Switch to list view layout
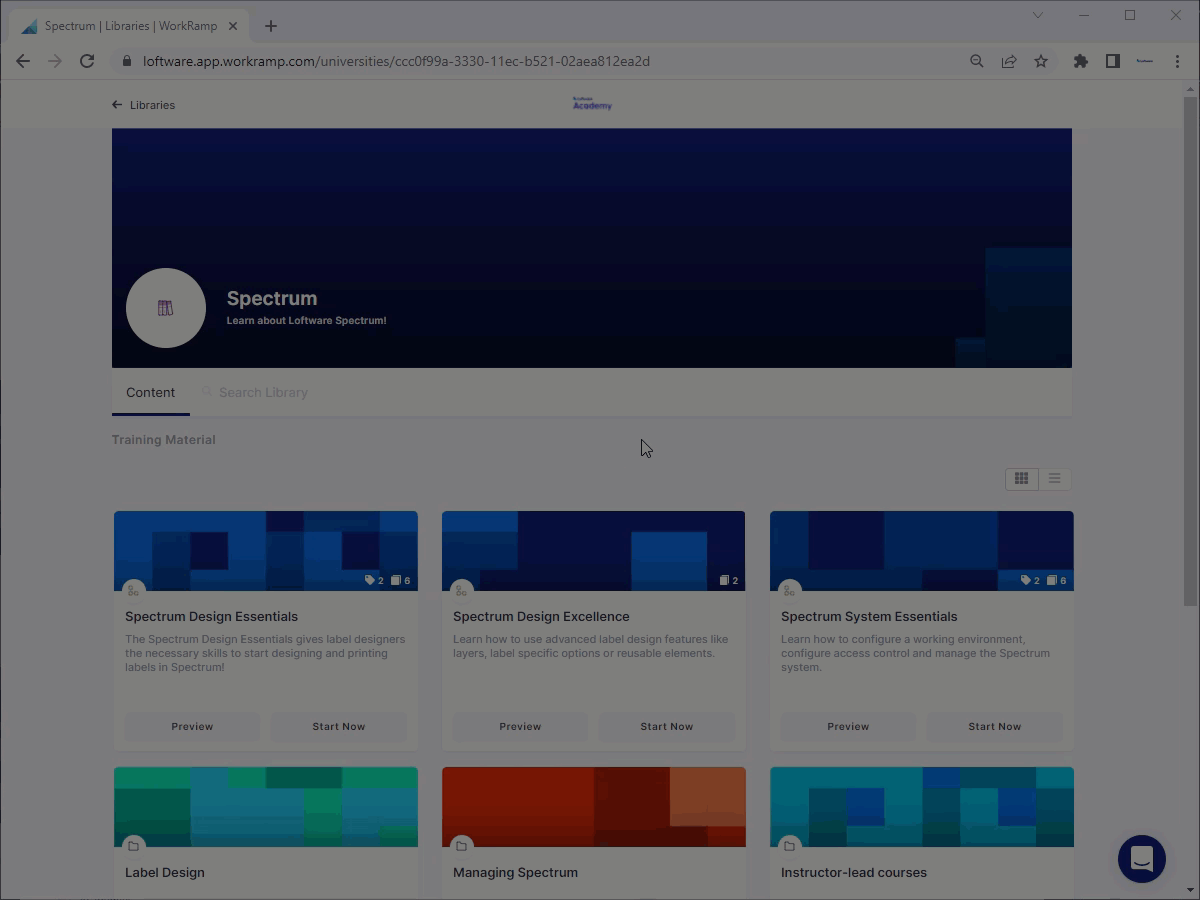Screen dimensions: 1200x900 [1054, 478]
